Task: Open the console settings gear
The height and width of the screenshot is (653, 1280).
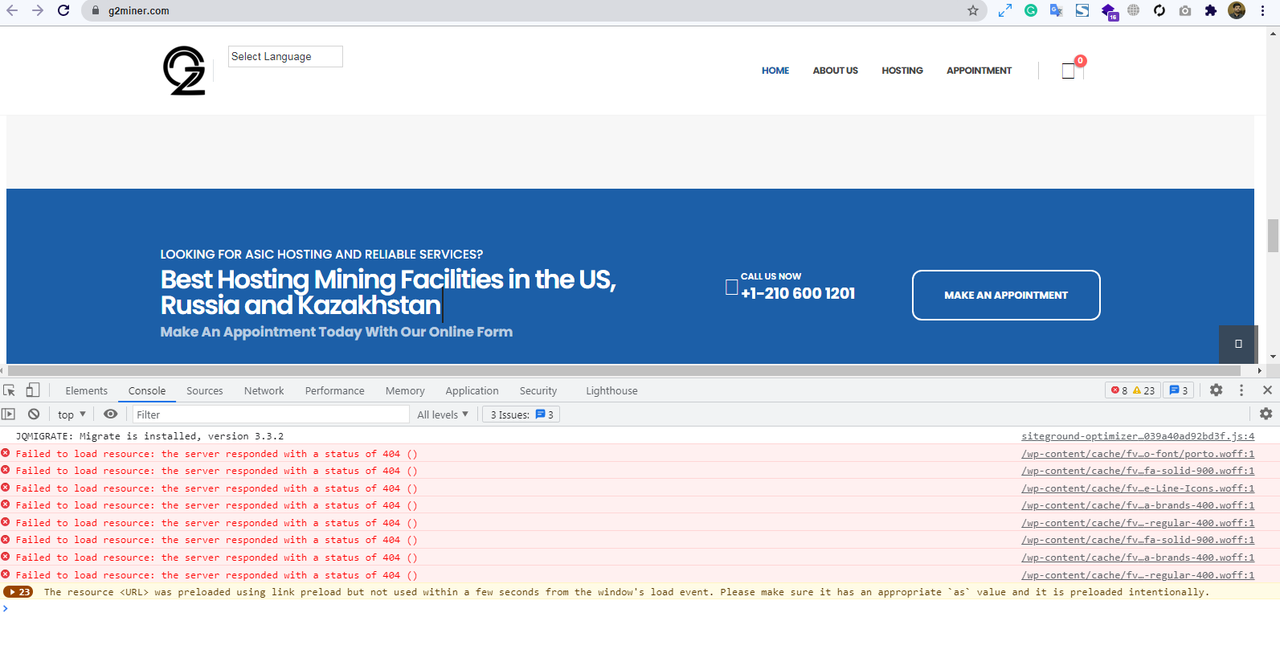Action: coord(1266,414)
